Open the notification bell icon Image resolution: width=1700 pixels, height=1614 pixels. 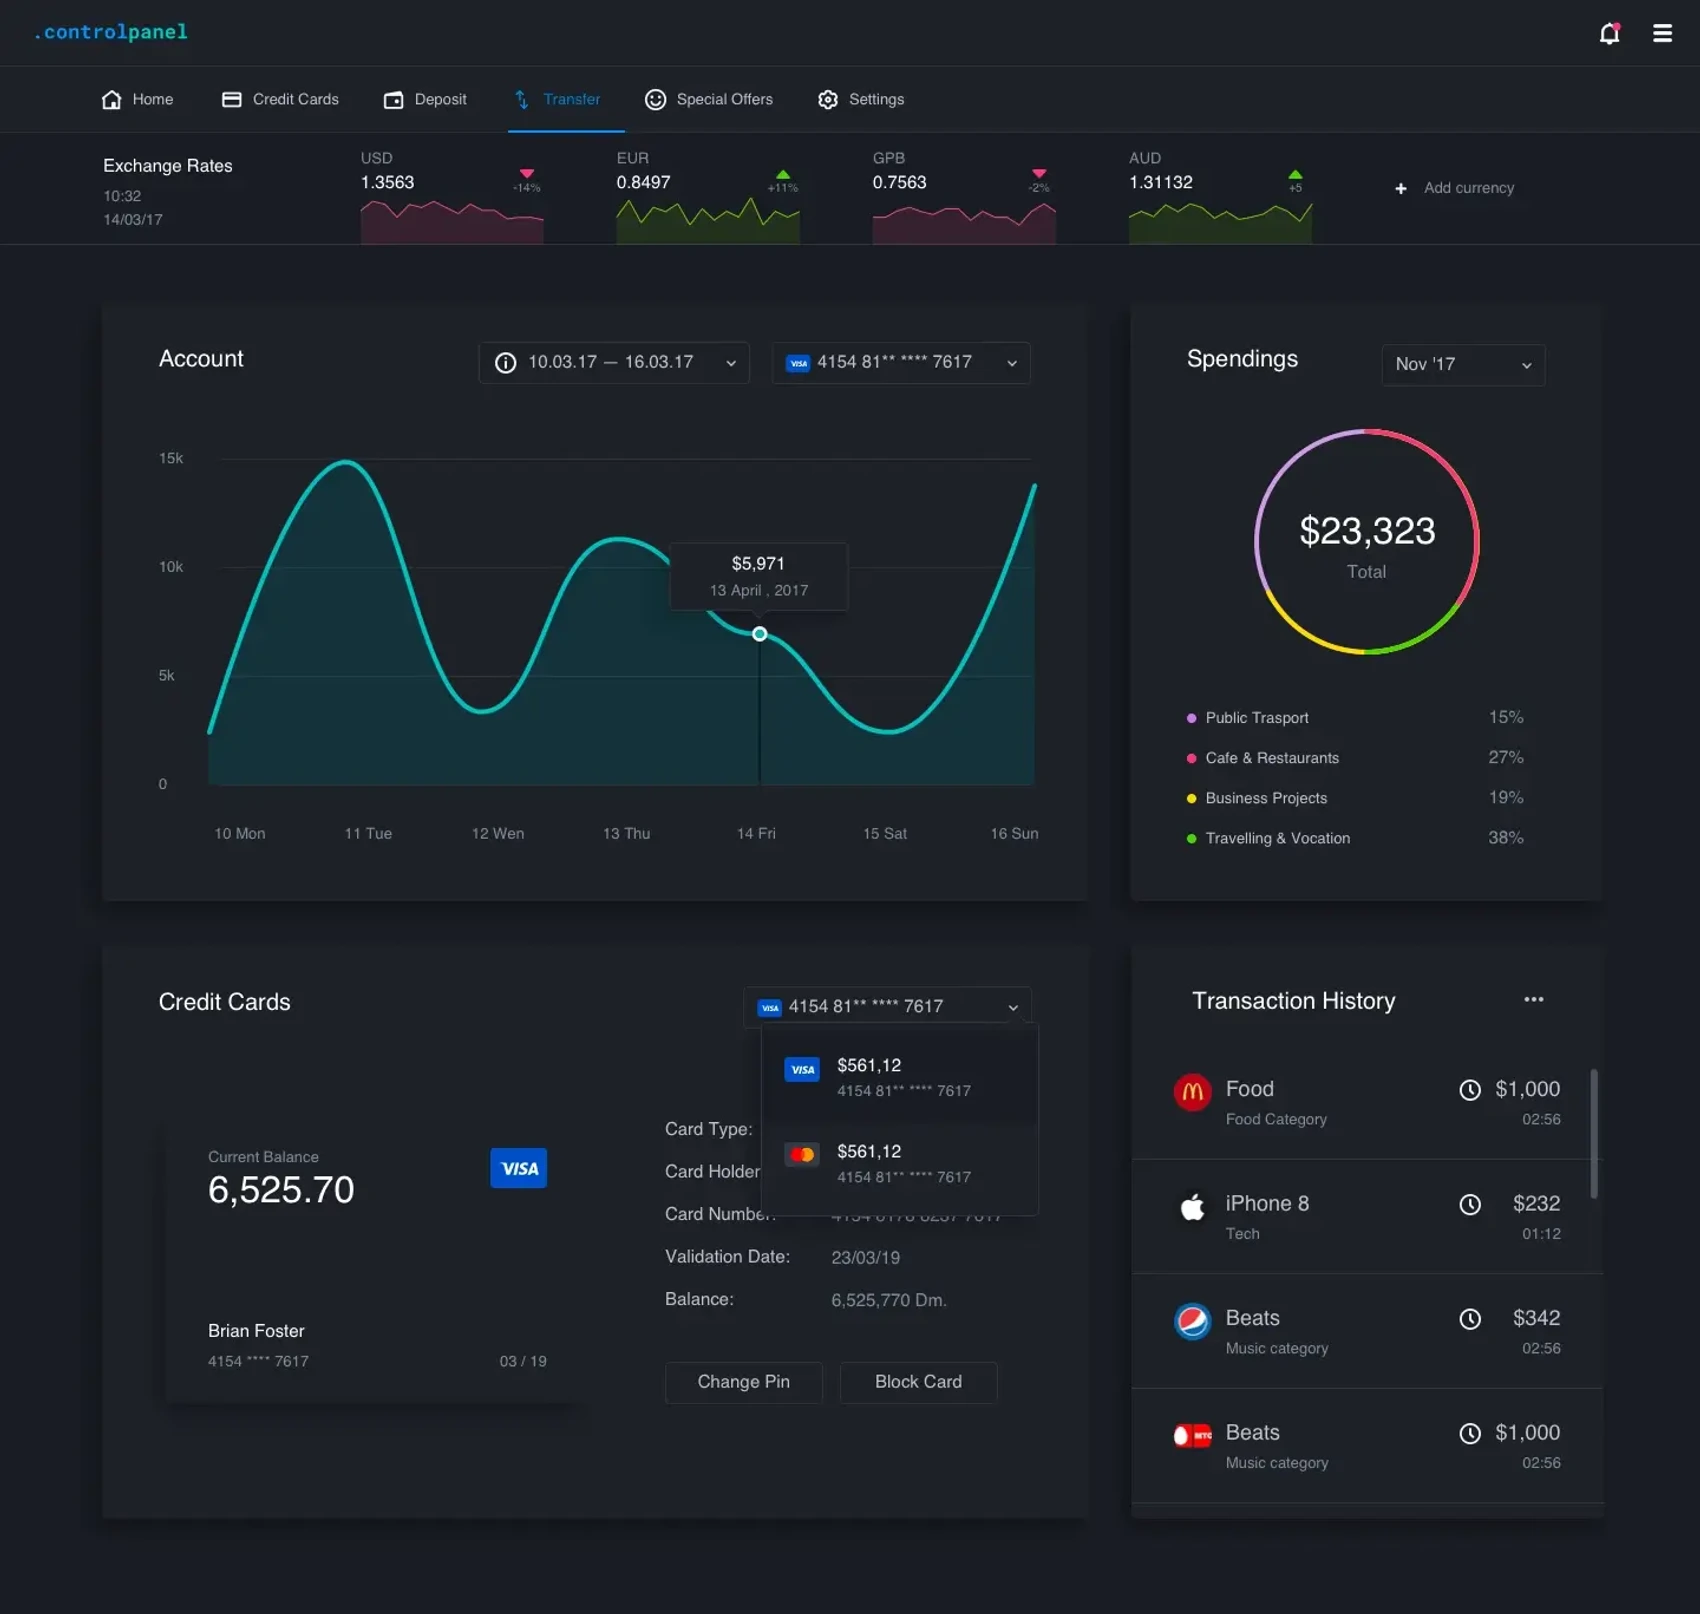[x=1610, y=32]
